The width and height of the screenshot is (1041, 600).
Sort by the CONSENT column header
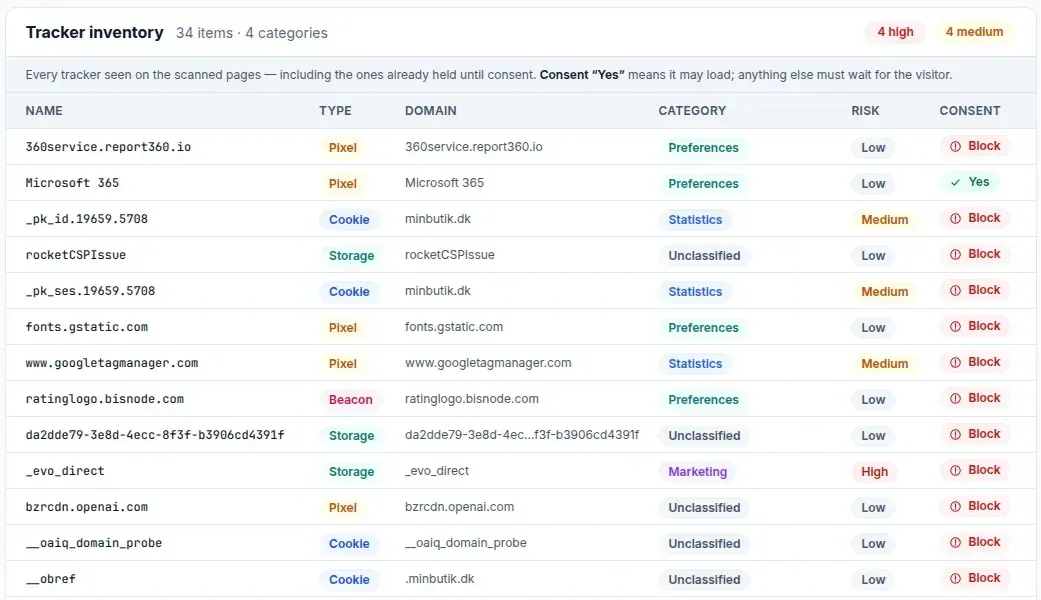969,111
